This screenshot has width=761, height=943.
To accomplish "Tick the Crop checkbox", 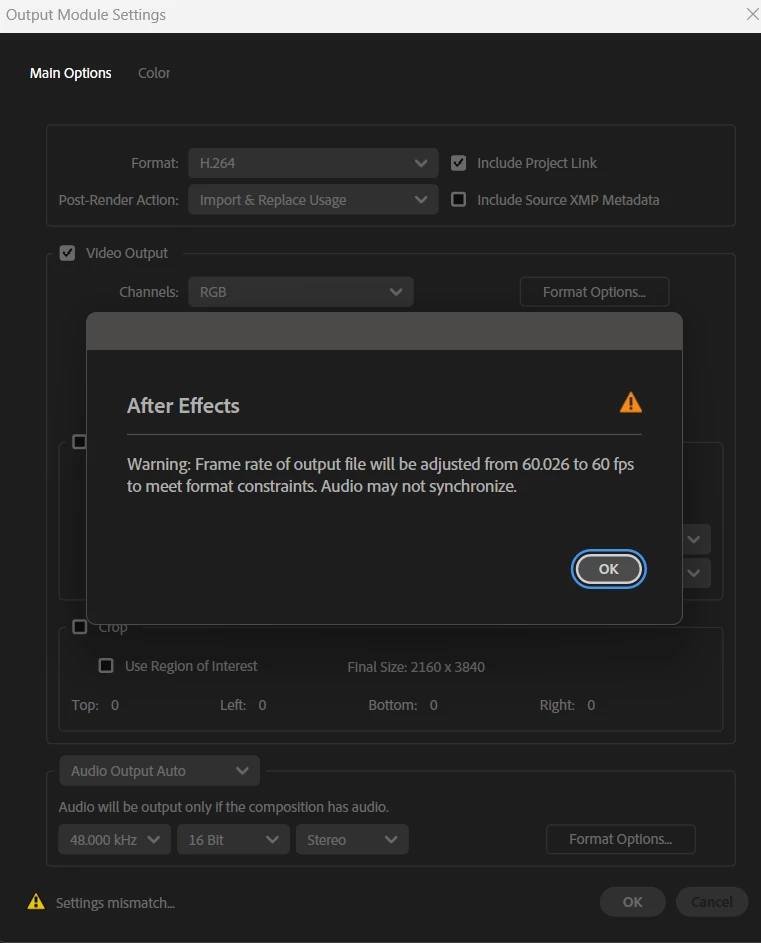I will [79, 627].
